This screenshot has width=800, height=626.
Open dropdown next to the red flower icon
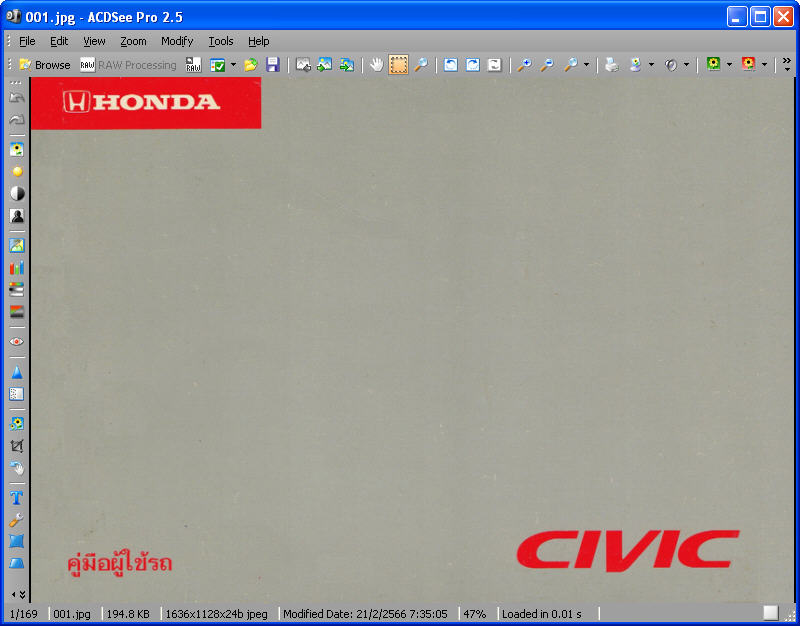[x=764, y=65]
